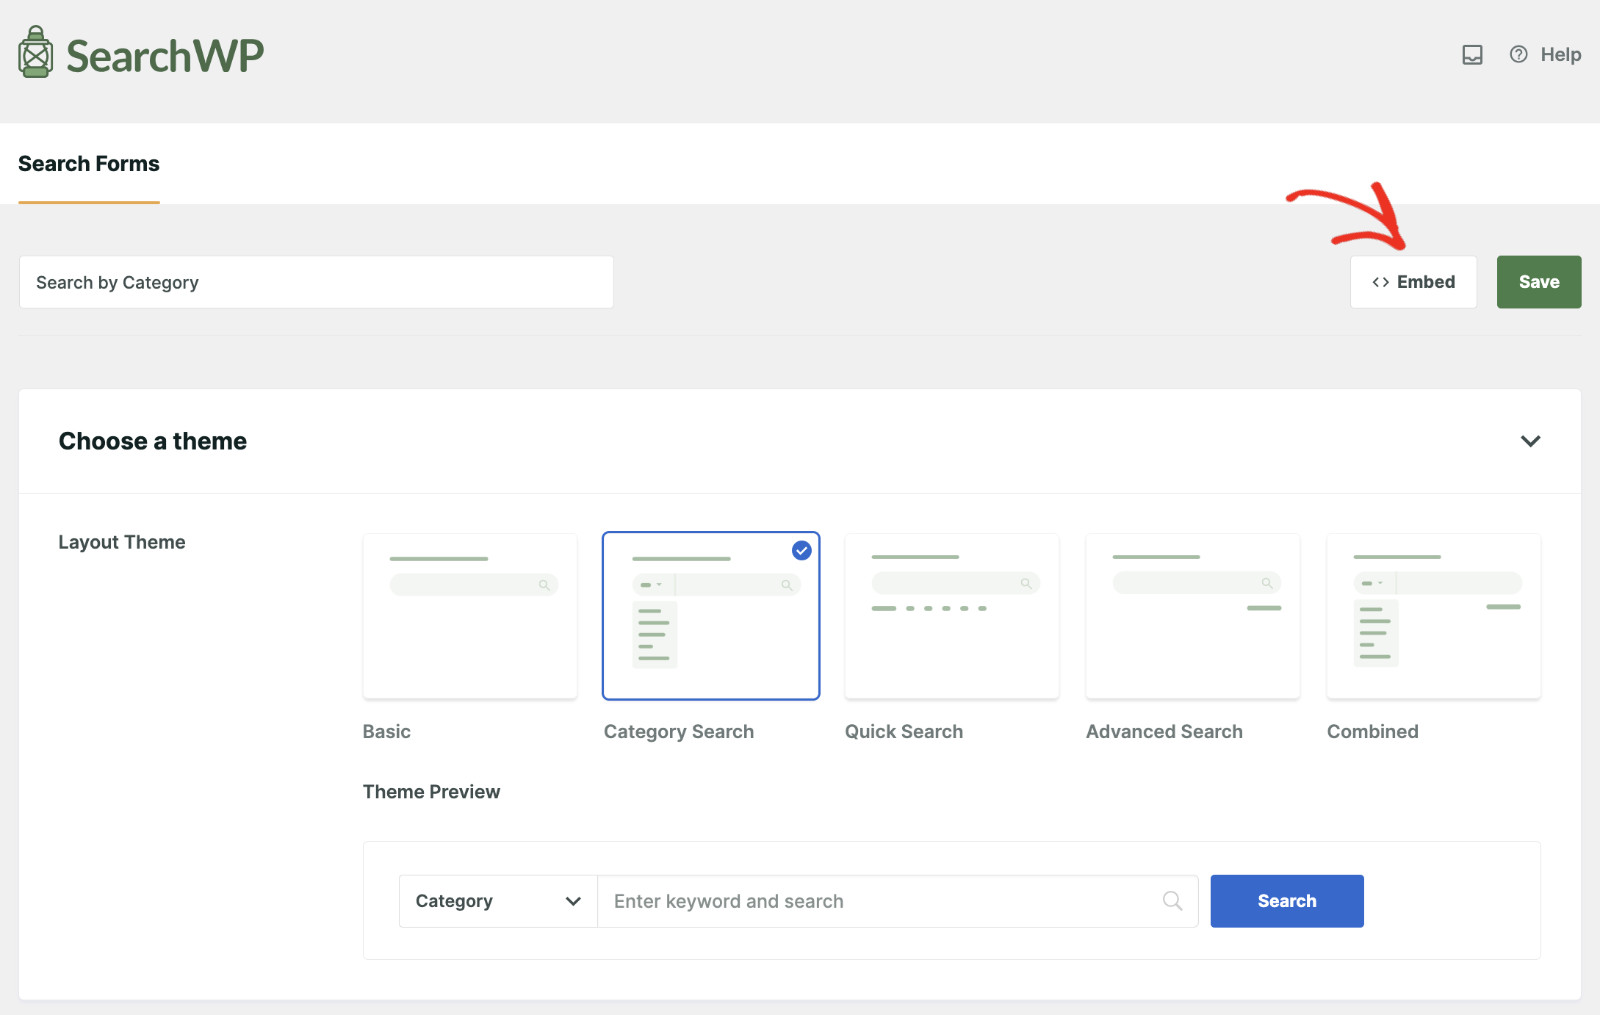Select the Combined layout theme
1600x1015 pixels.
pos(1433,616)
